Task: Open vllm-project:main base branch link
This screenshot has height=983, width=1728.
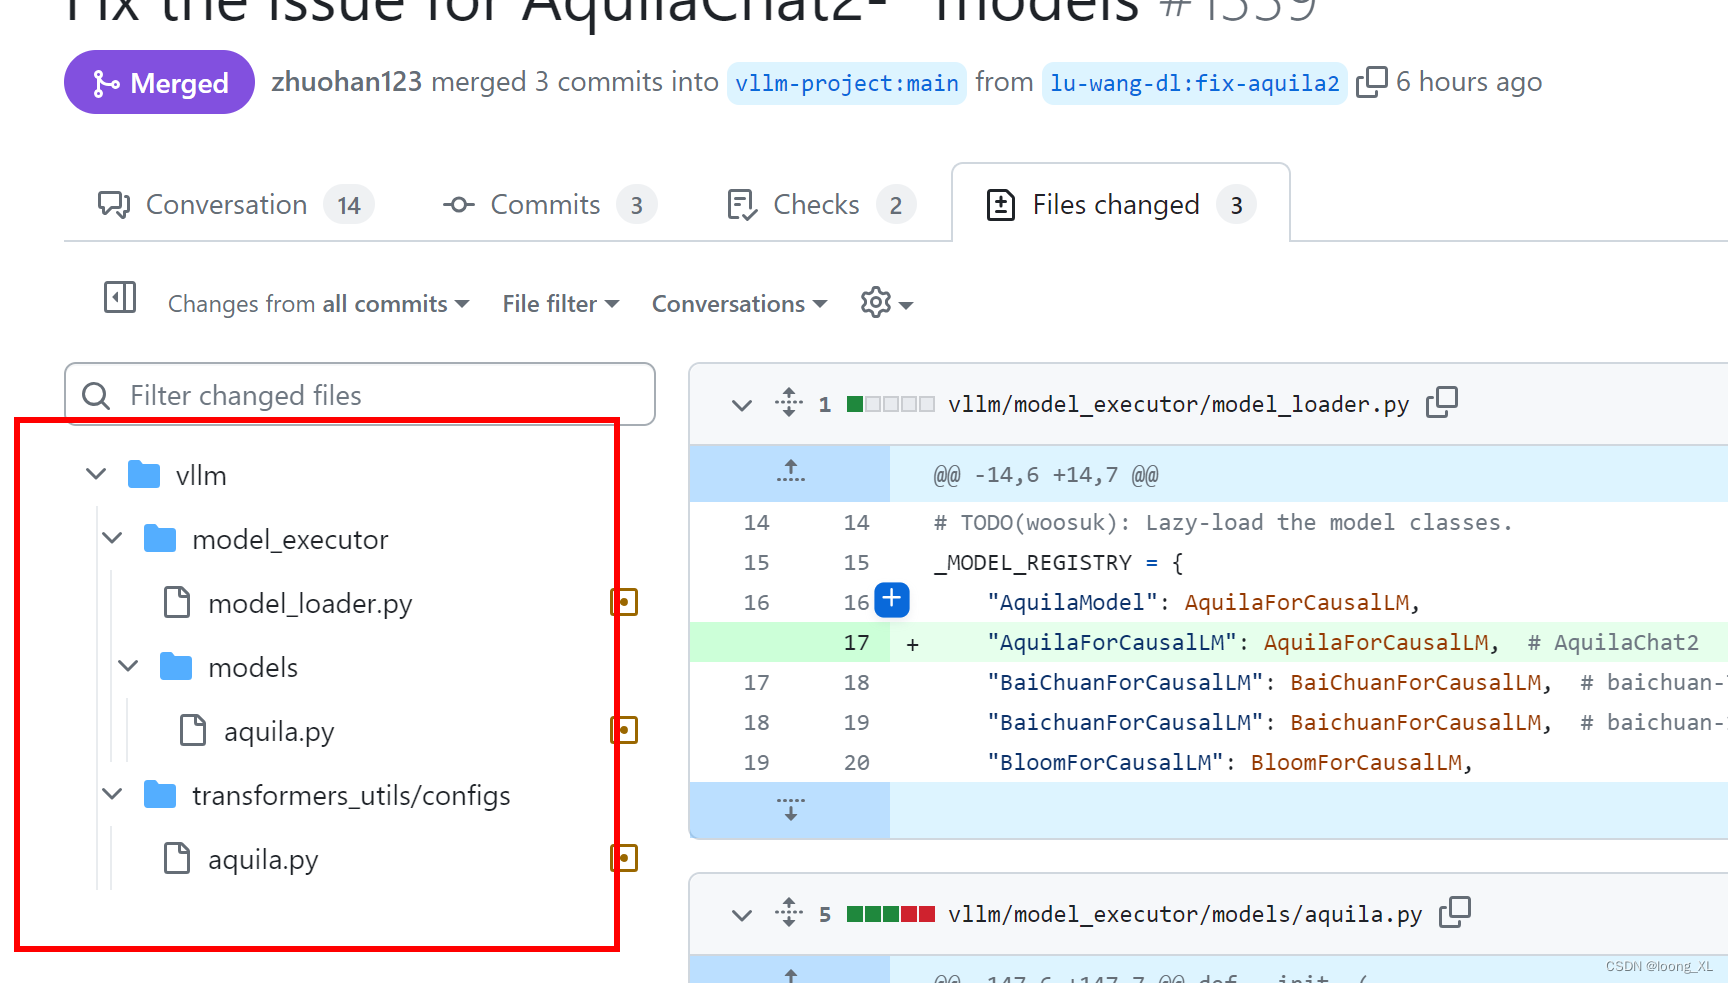Action: (x=847, y=83)
